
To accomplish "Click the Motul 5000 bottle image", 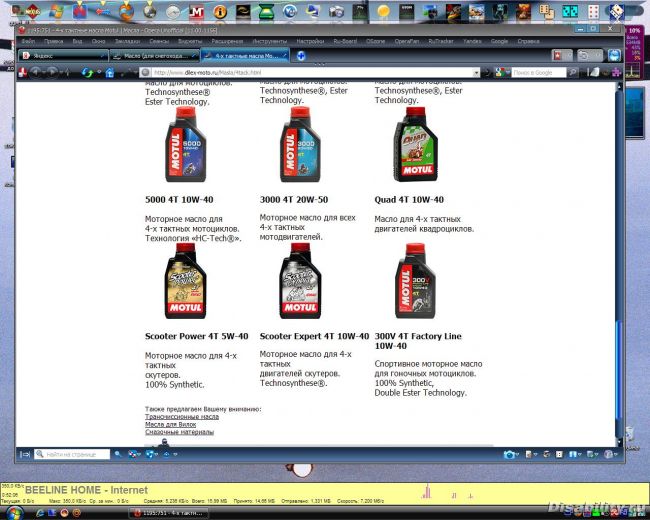I will tap(185, 144).
